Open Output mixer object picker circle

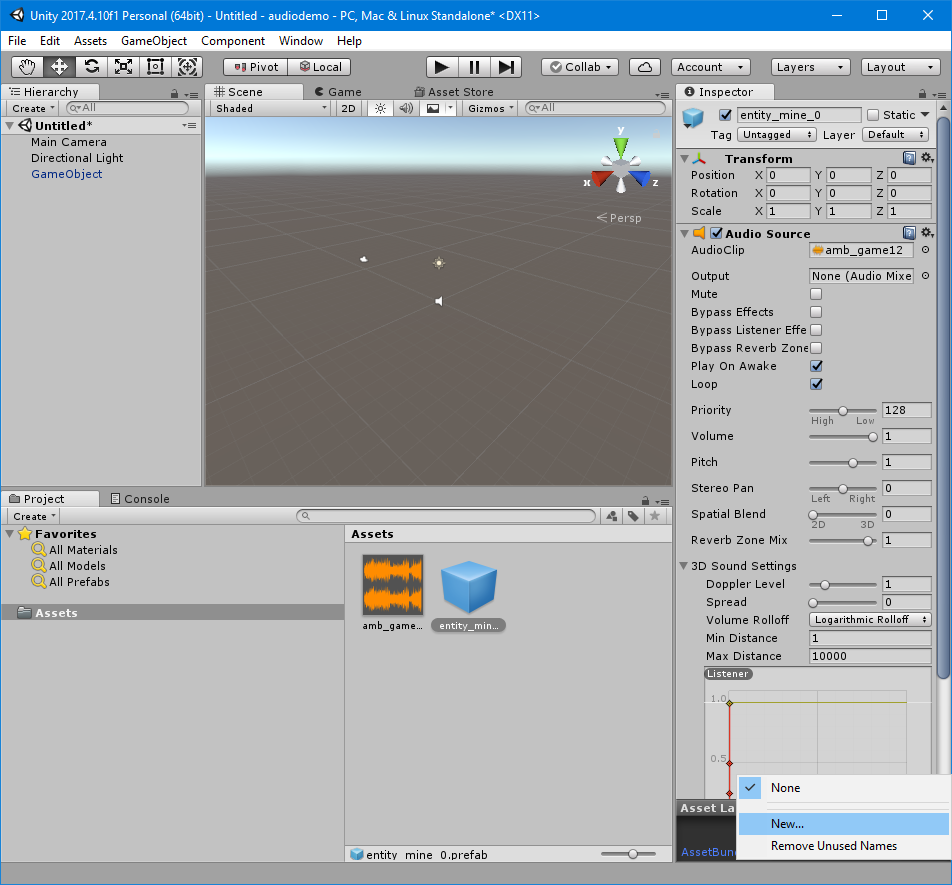[925, 276]
